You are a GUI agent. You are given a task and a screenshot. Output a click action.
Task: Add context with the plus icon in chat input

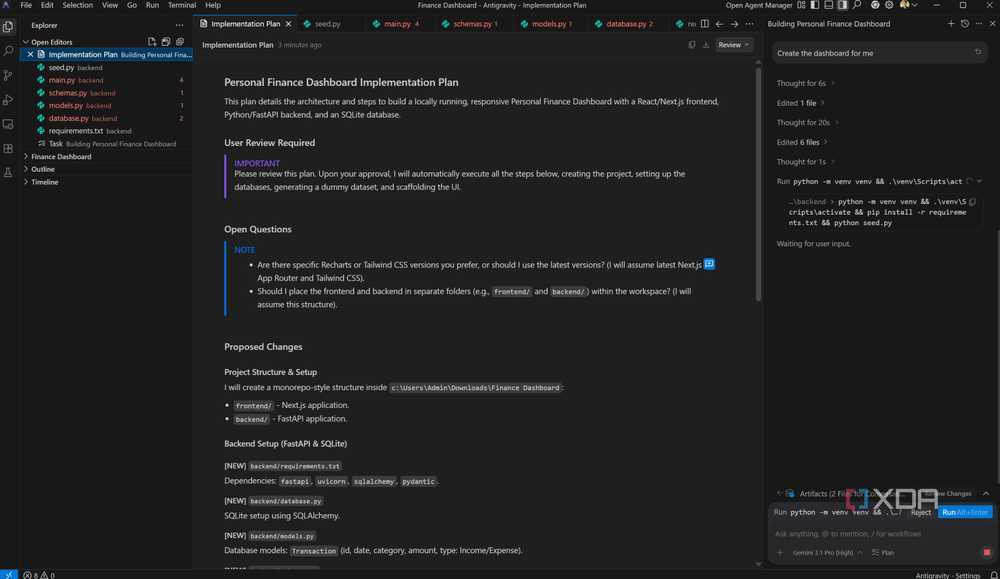[x=779, y=552]
